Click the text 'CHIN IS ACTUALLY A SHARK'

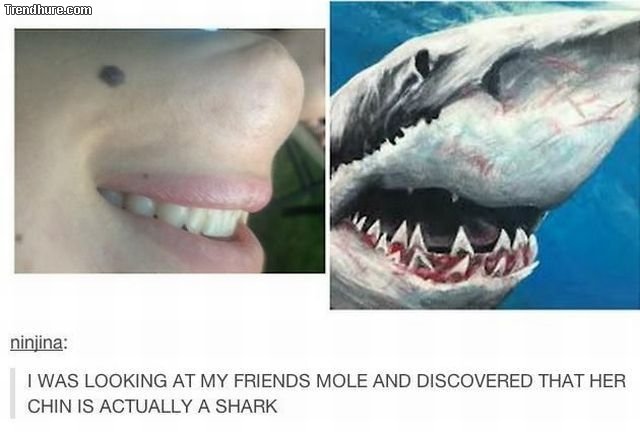pos(152,406)
